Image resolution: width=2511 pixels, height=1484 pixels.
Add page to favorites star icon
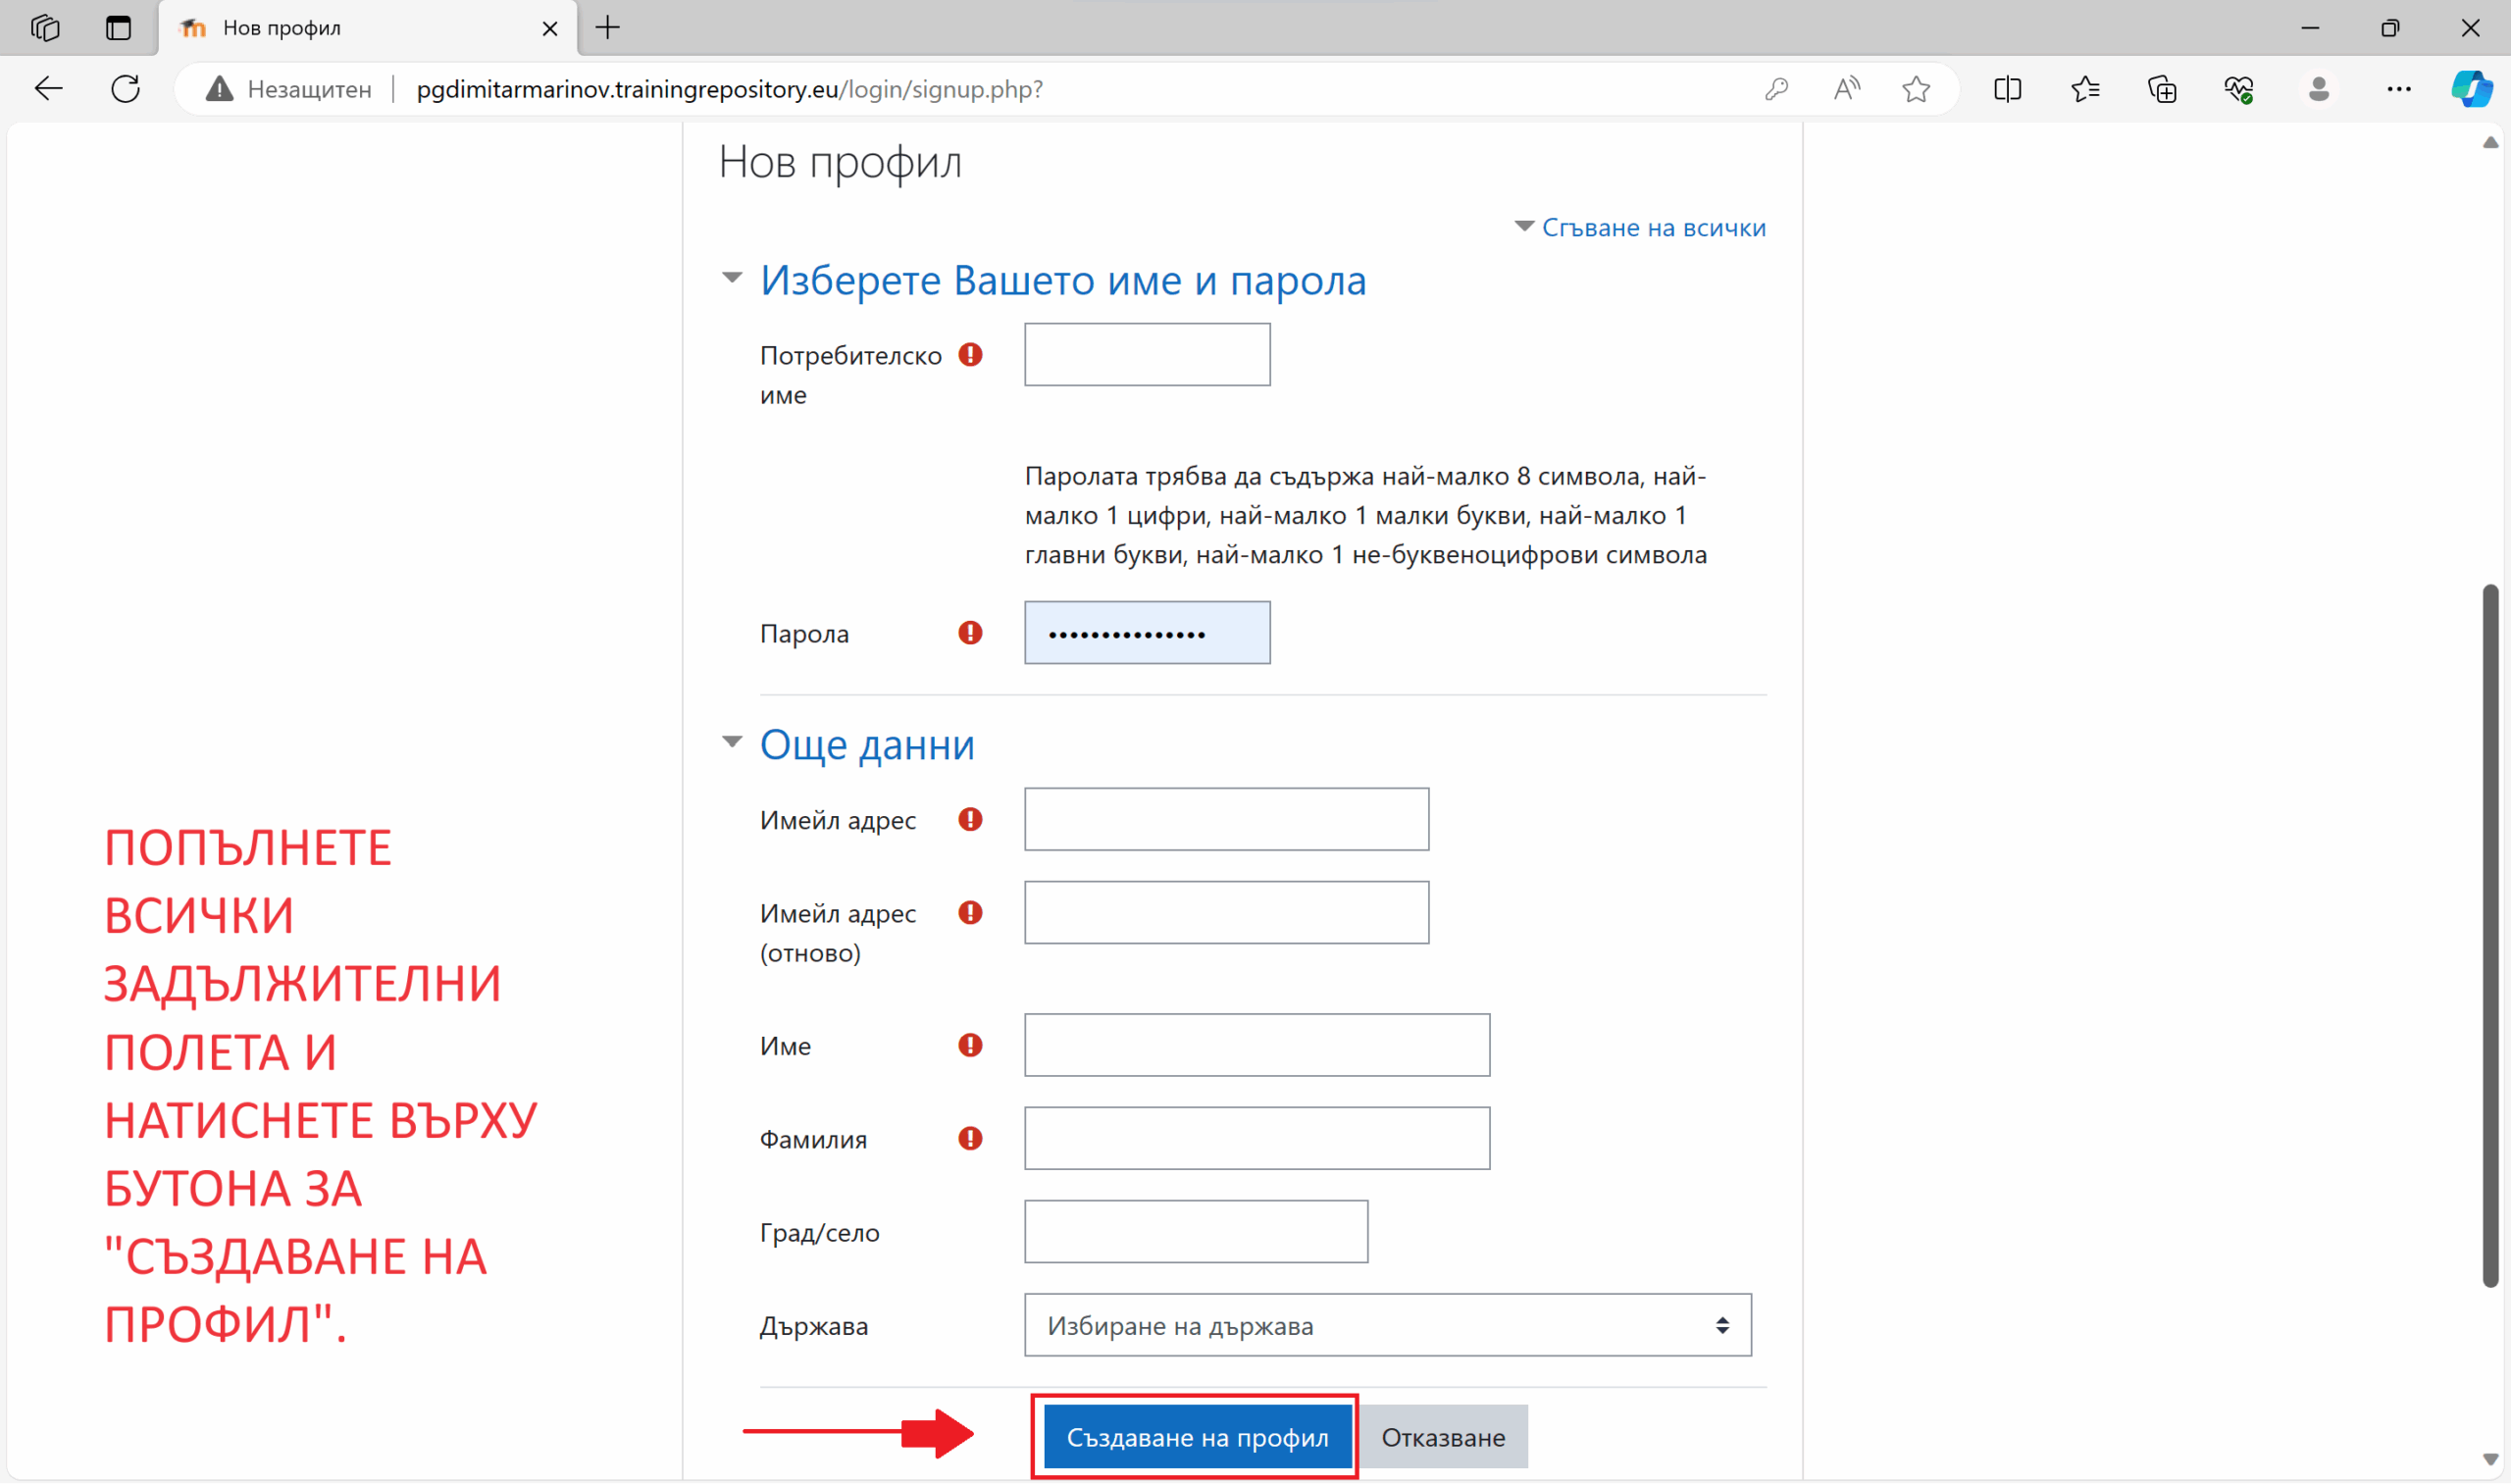click(1915, 89)
